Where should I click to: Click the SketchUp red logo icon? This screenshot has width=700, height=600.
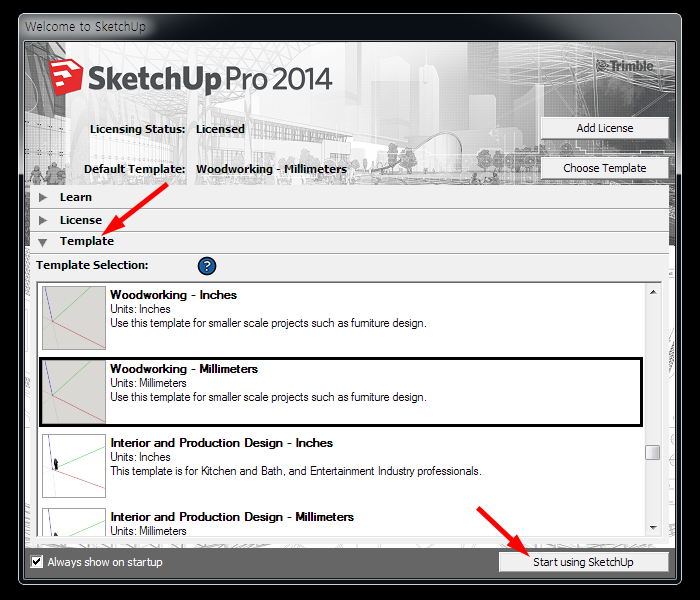(66, 77)
